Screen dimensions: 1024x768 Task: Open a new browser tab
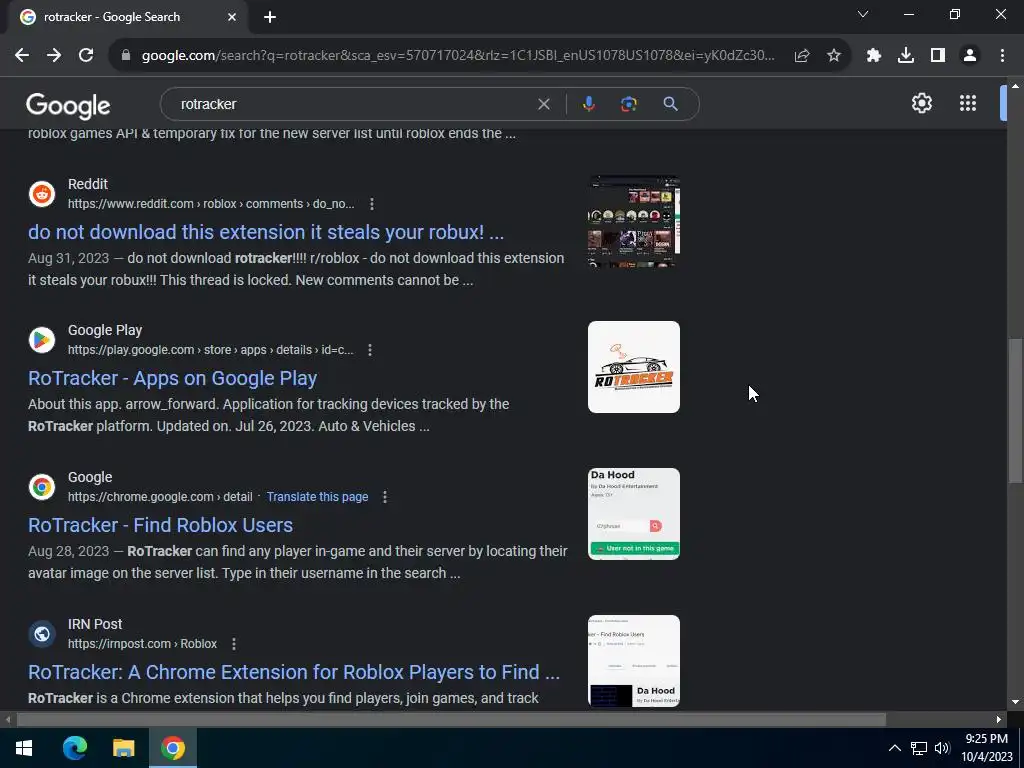pos(270,17)
